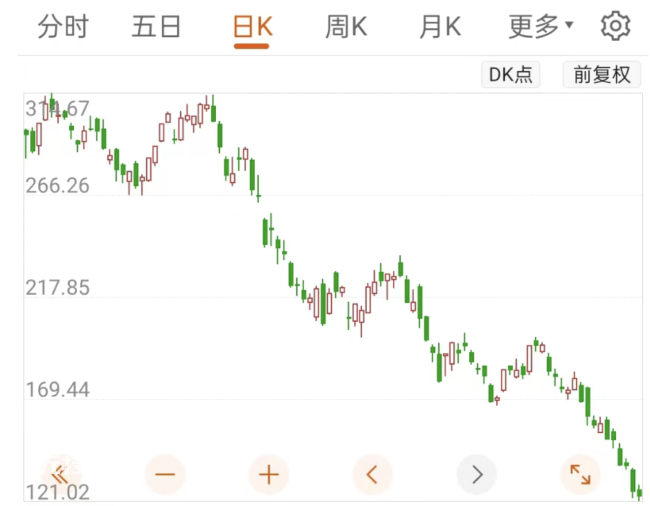Expand the 更多 more options dropdown

[x=541, y=27]
